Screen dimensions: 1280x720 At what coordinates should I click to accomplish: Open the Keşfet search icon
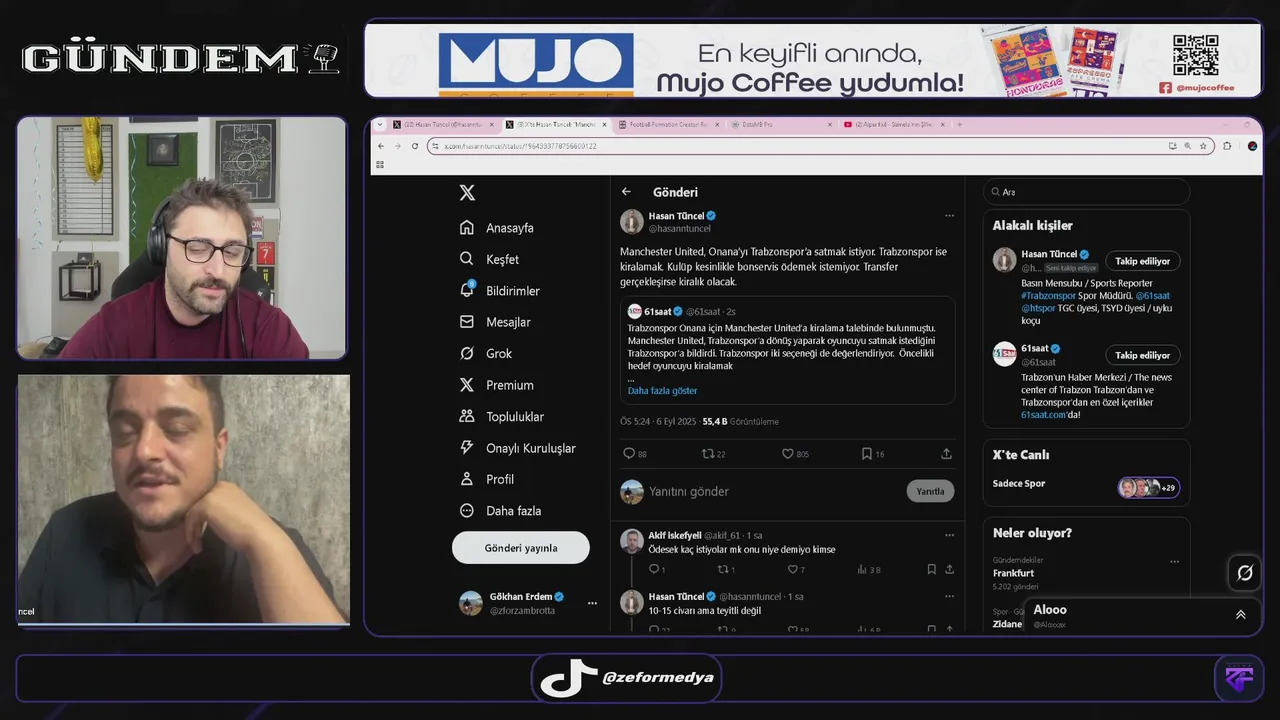coord(467,259)
